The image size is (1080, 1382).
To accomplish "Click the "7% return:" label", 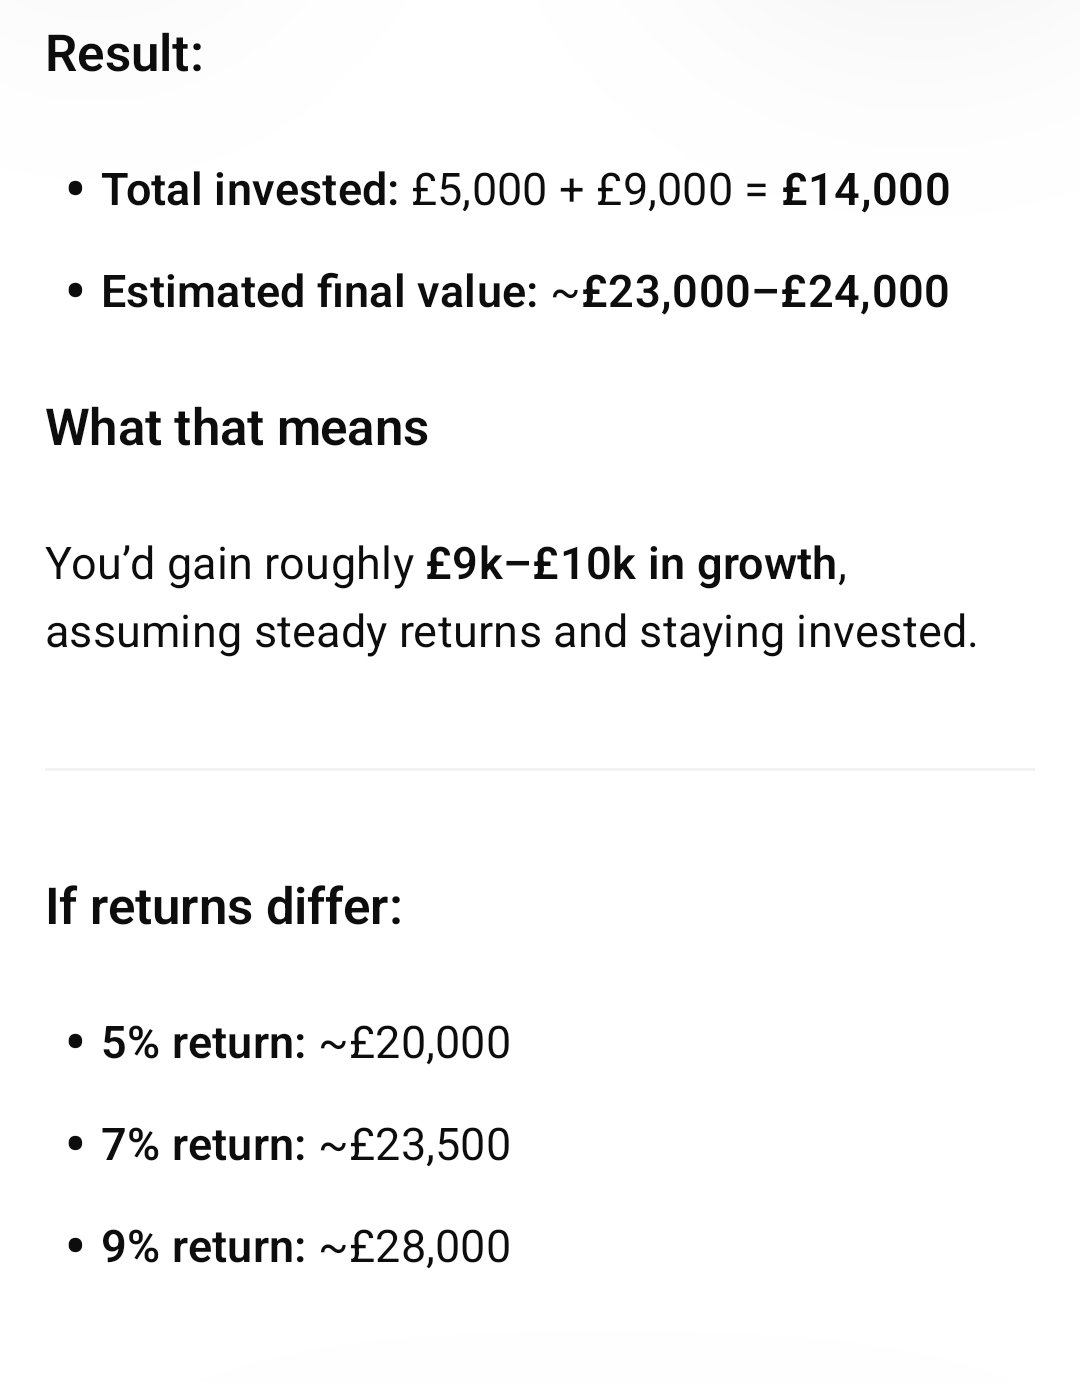I will point(203,1145).
